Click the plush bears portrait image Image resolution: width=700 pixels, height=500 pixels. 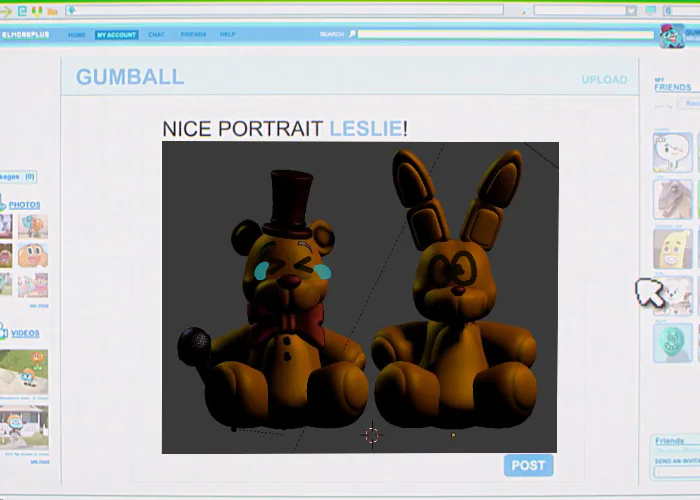point(360,297)
